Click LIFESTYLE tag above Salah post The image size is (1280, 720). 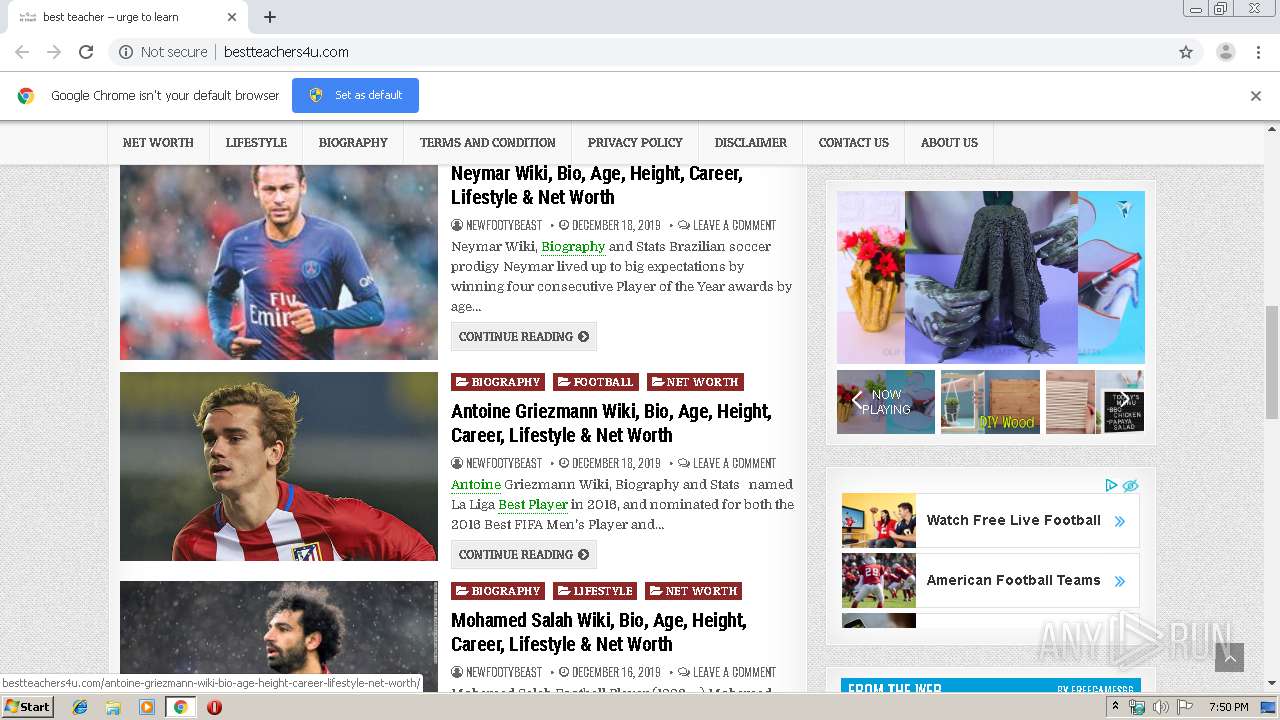[x=595, y=591]
